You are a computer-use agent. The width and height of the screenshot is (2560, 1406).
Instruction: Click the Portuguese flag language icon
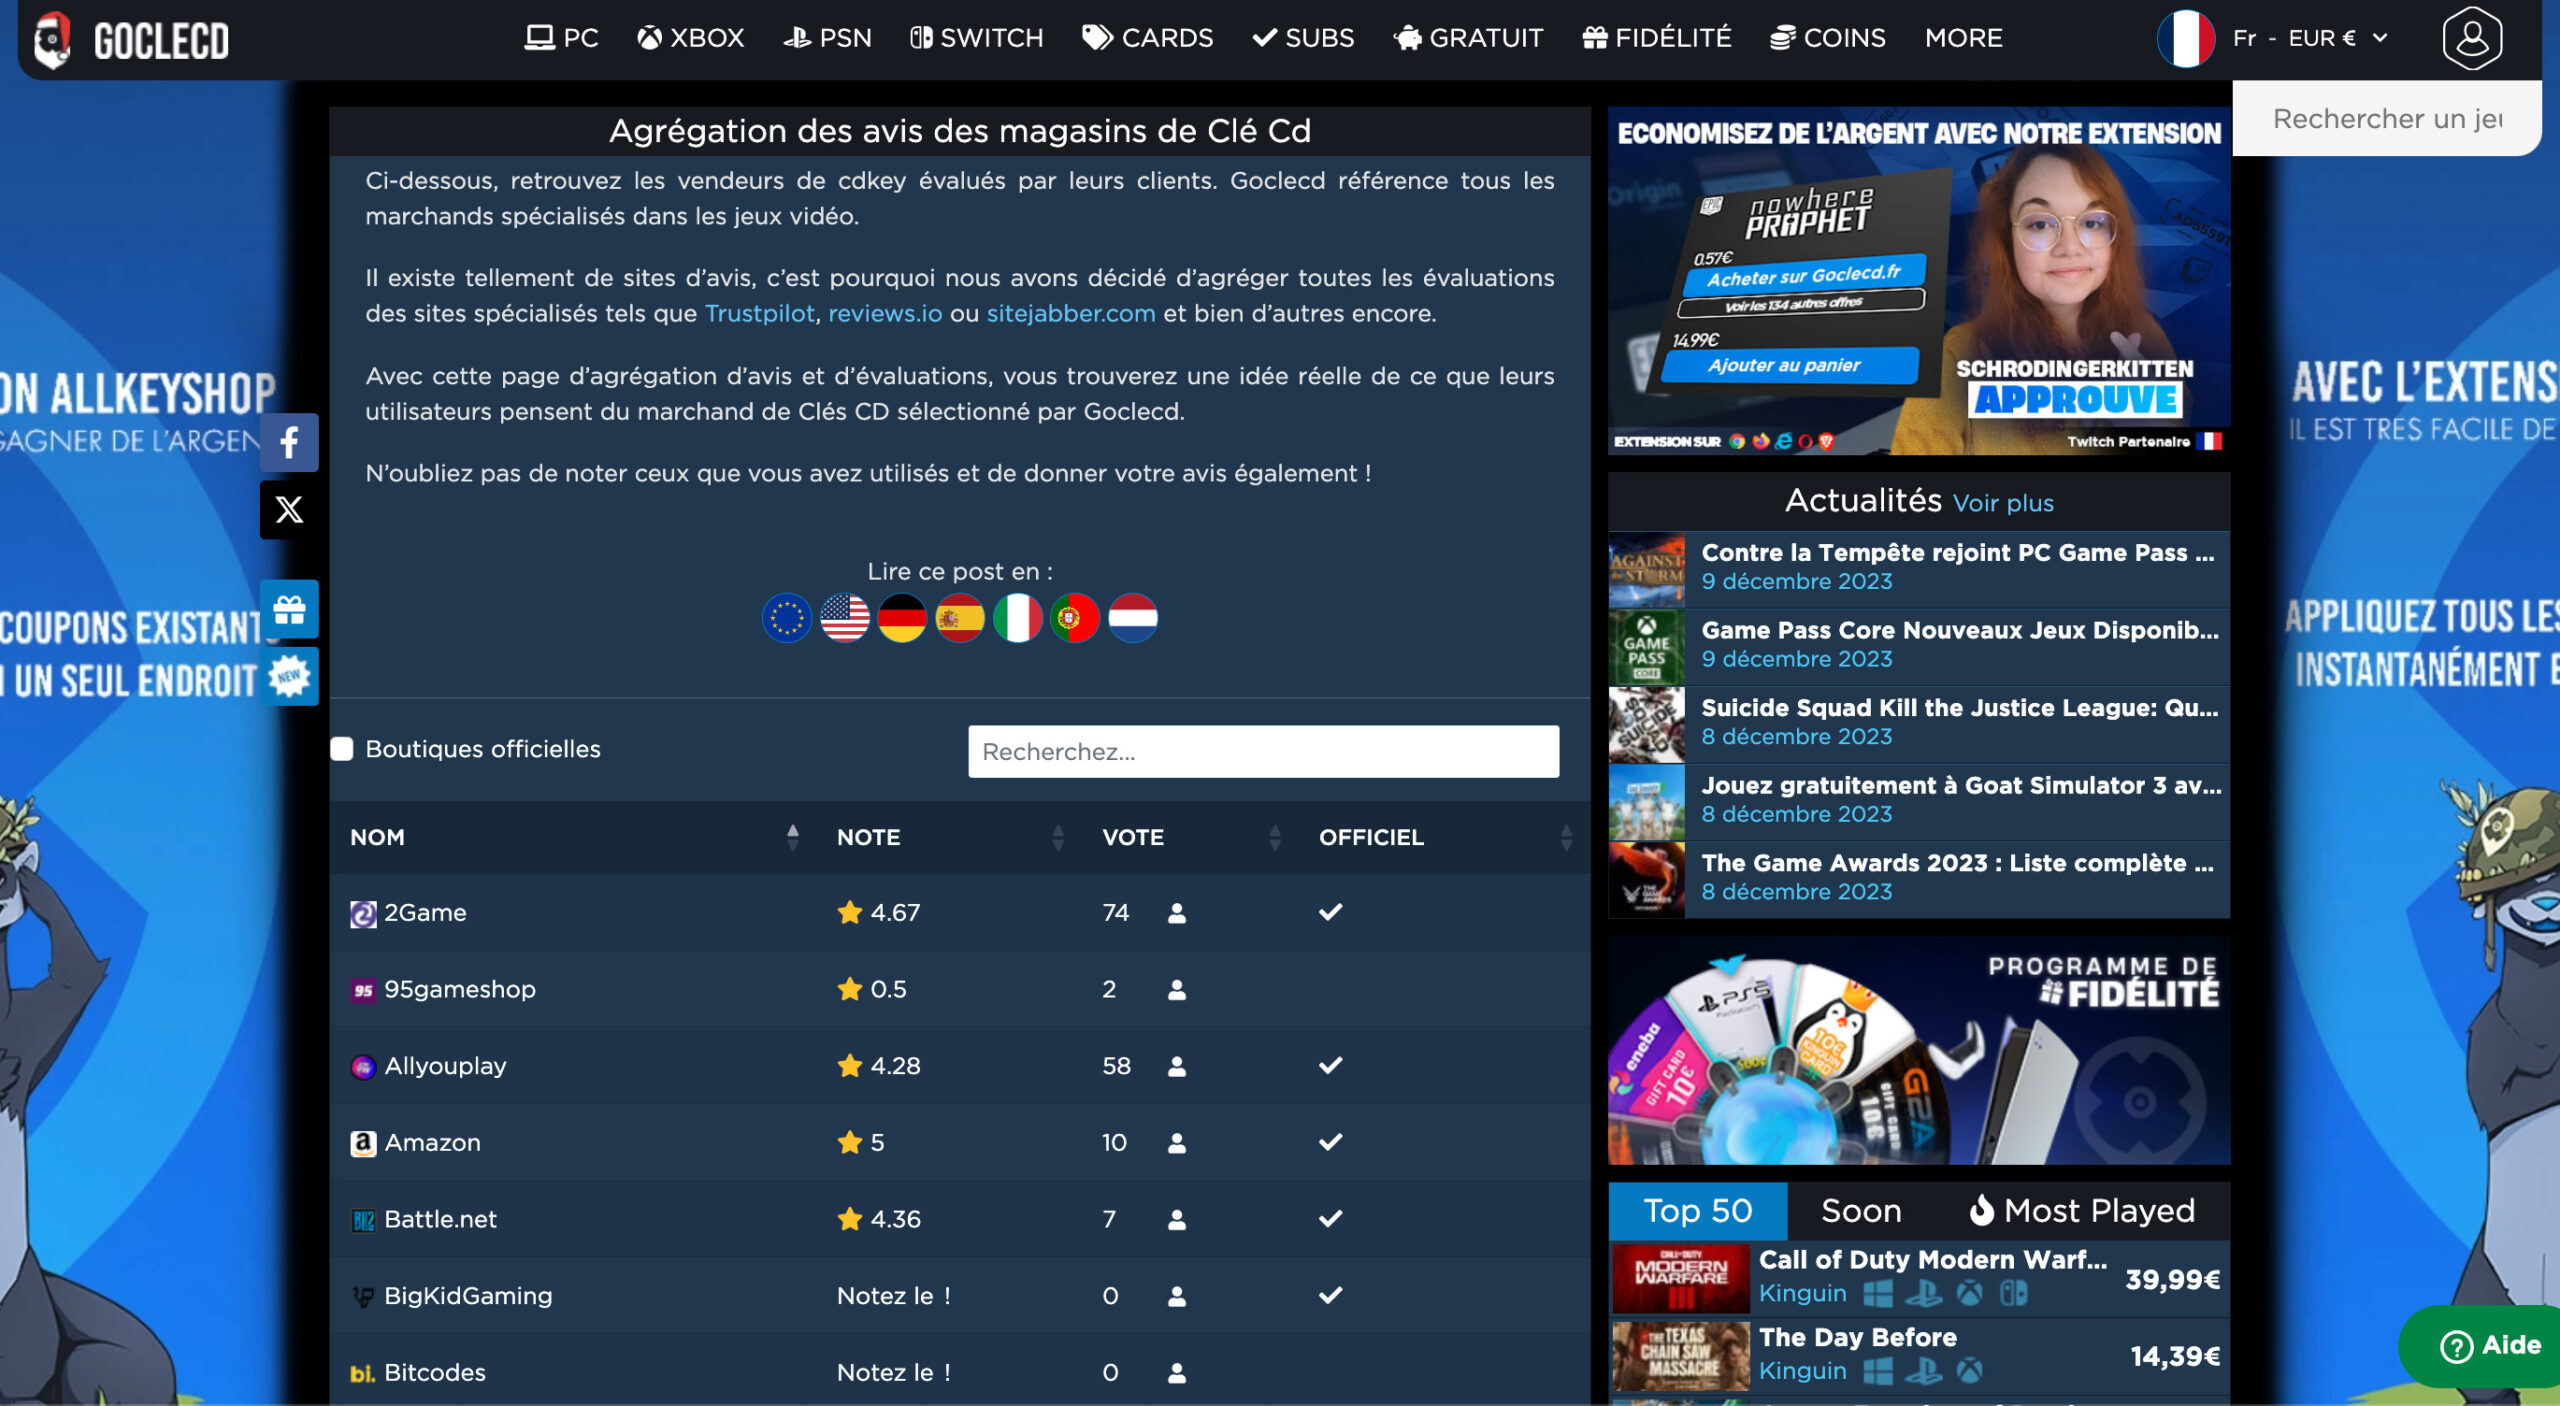pos(1074,618)
